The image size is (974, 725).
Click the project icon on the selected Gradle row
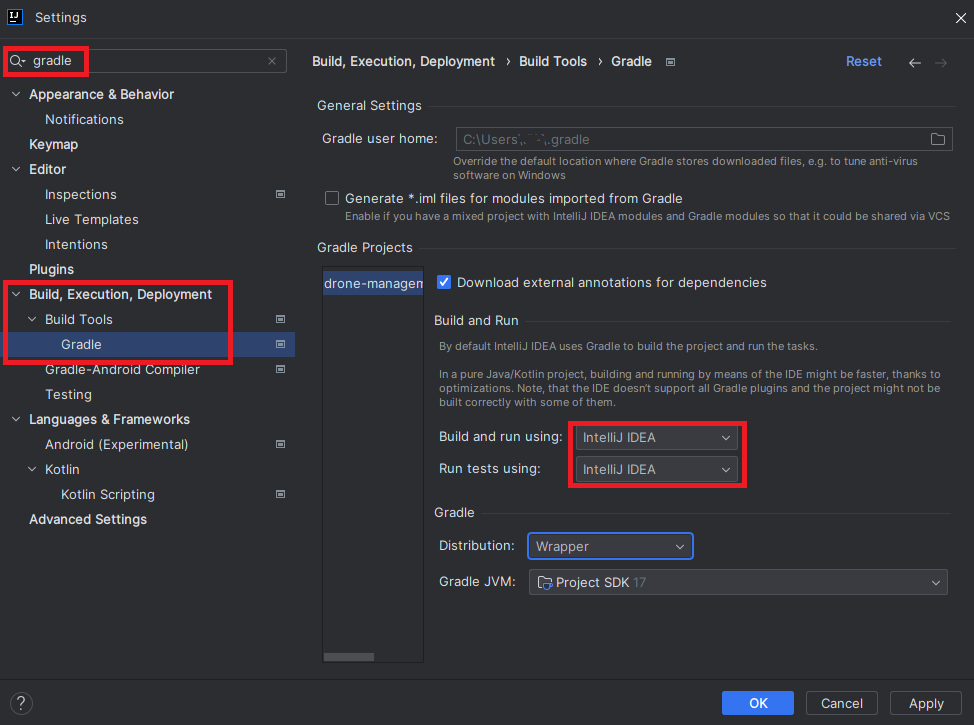[x=280, y=344]
